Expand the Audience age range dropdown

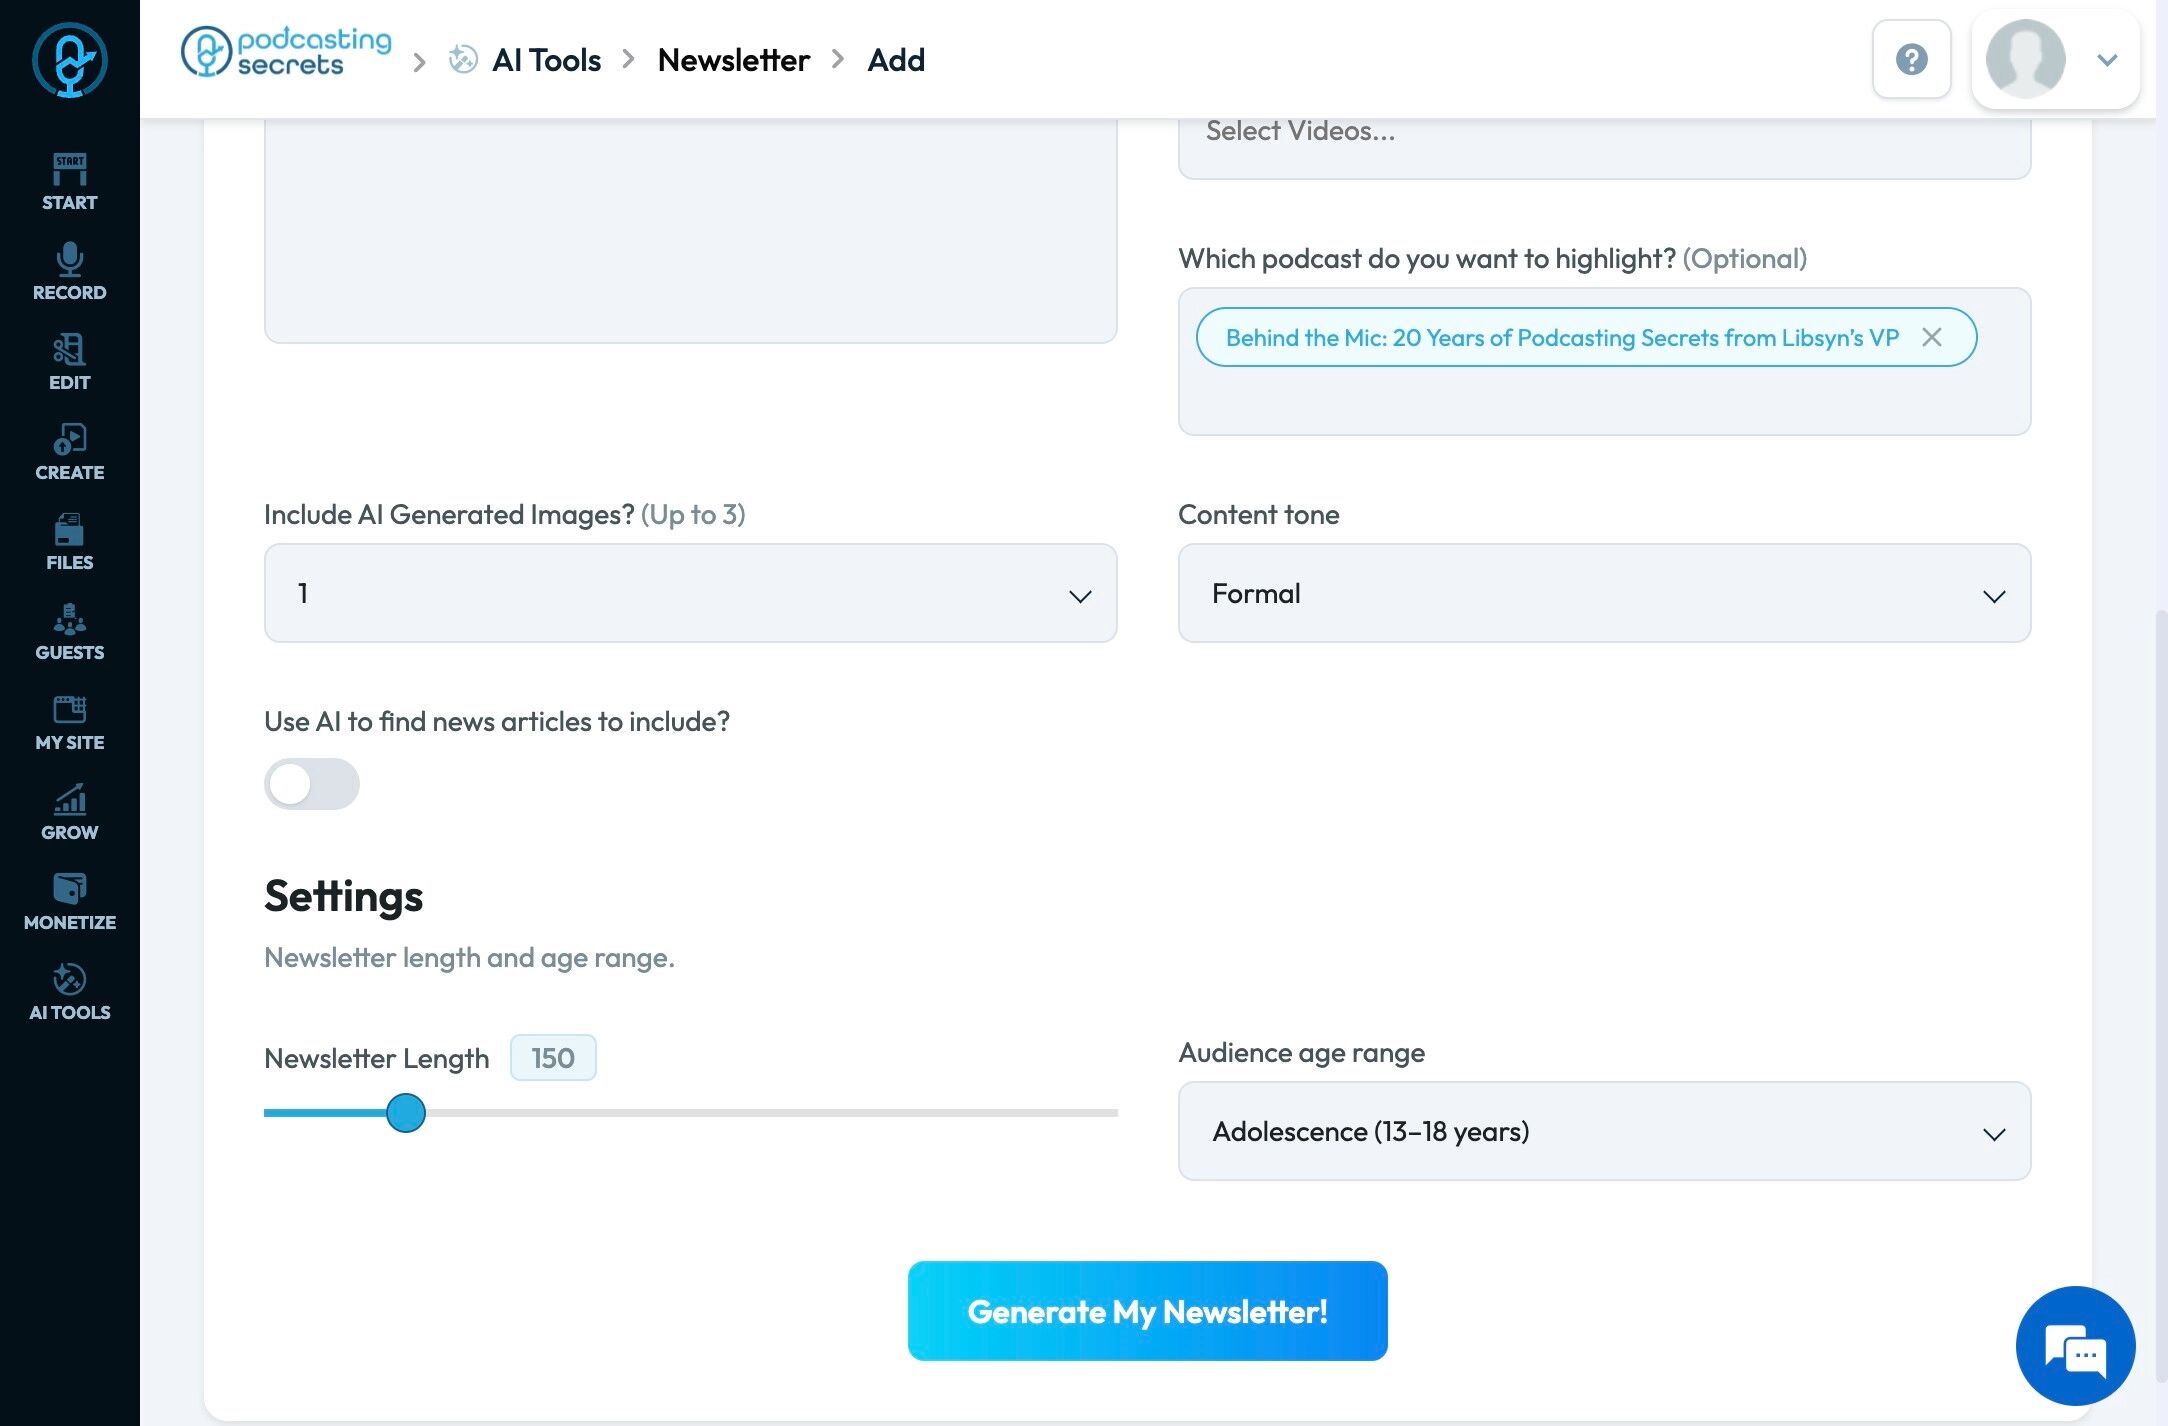coord(1604,1131)
